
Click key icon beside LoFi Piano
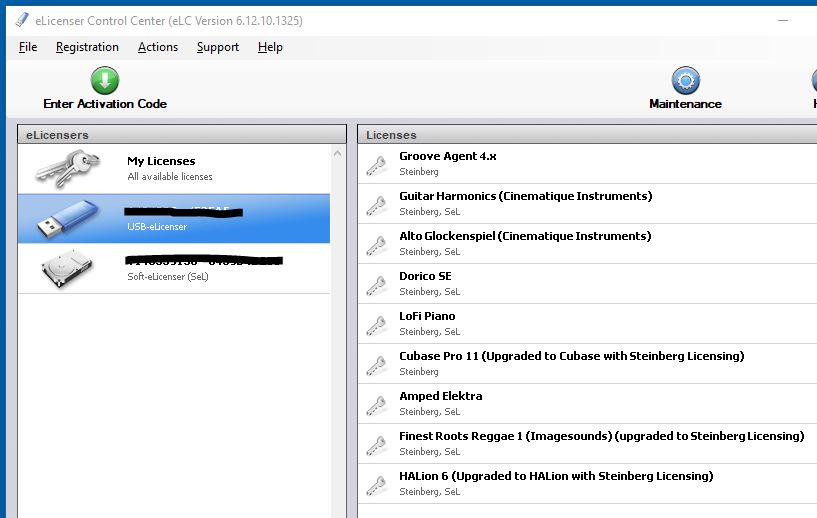376,326
